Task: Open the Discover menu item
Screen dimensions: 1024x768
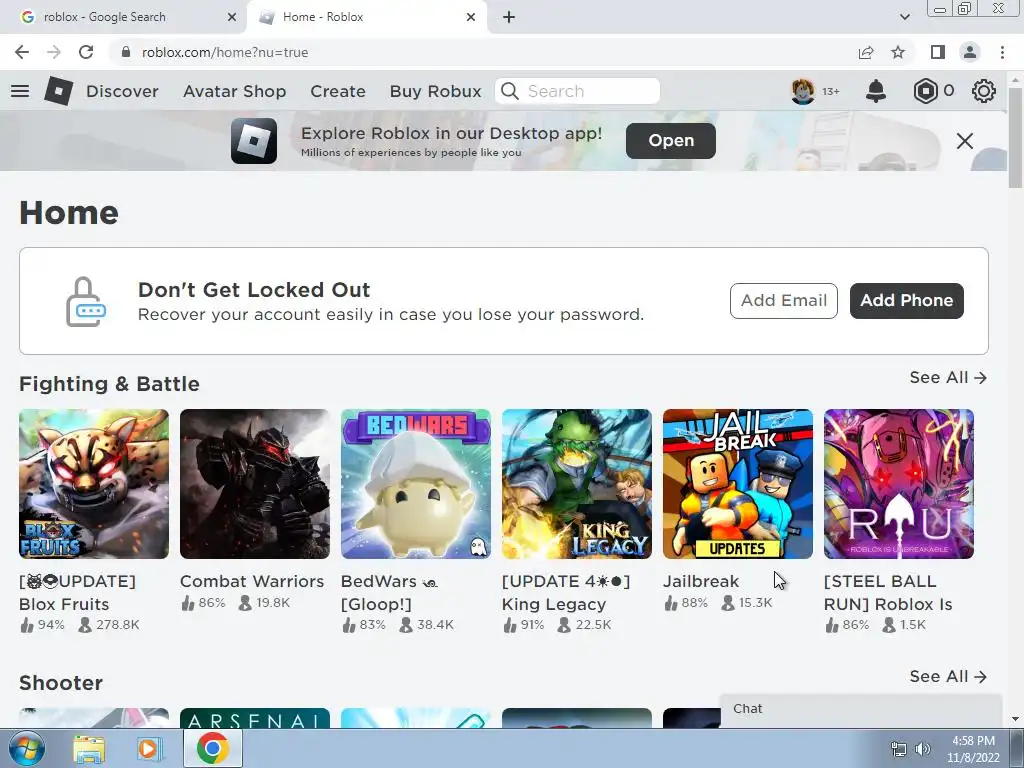Action: pyautogui.click(x=122, y=91)
